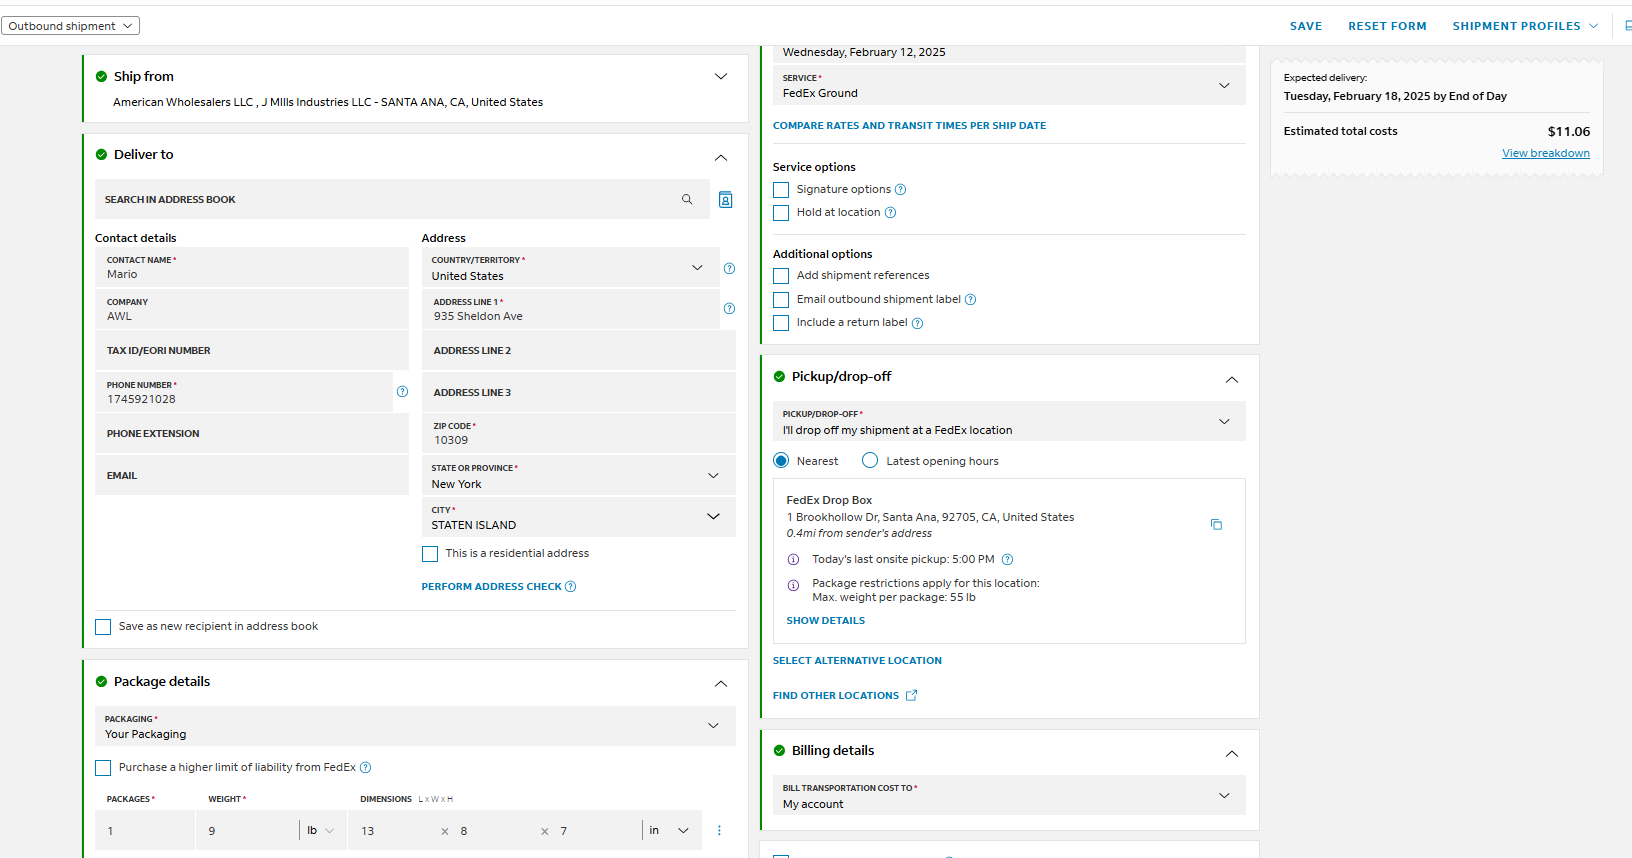Open help for Address Line 1

[x=729, y=308]
